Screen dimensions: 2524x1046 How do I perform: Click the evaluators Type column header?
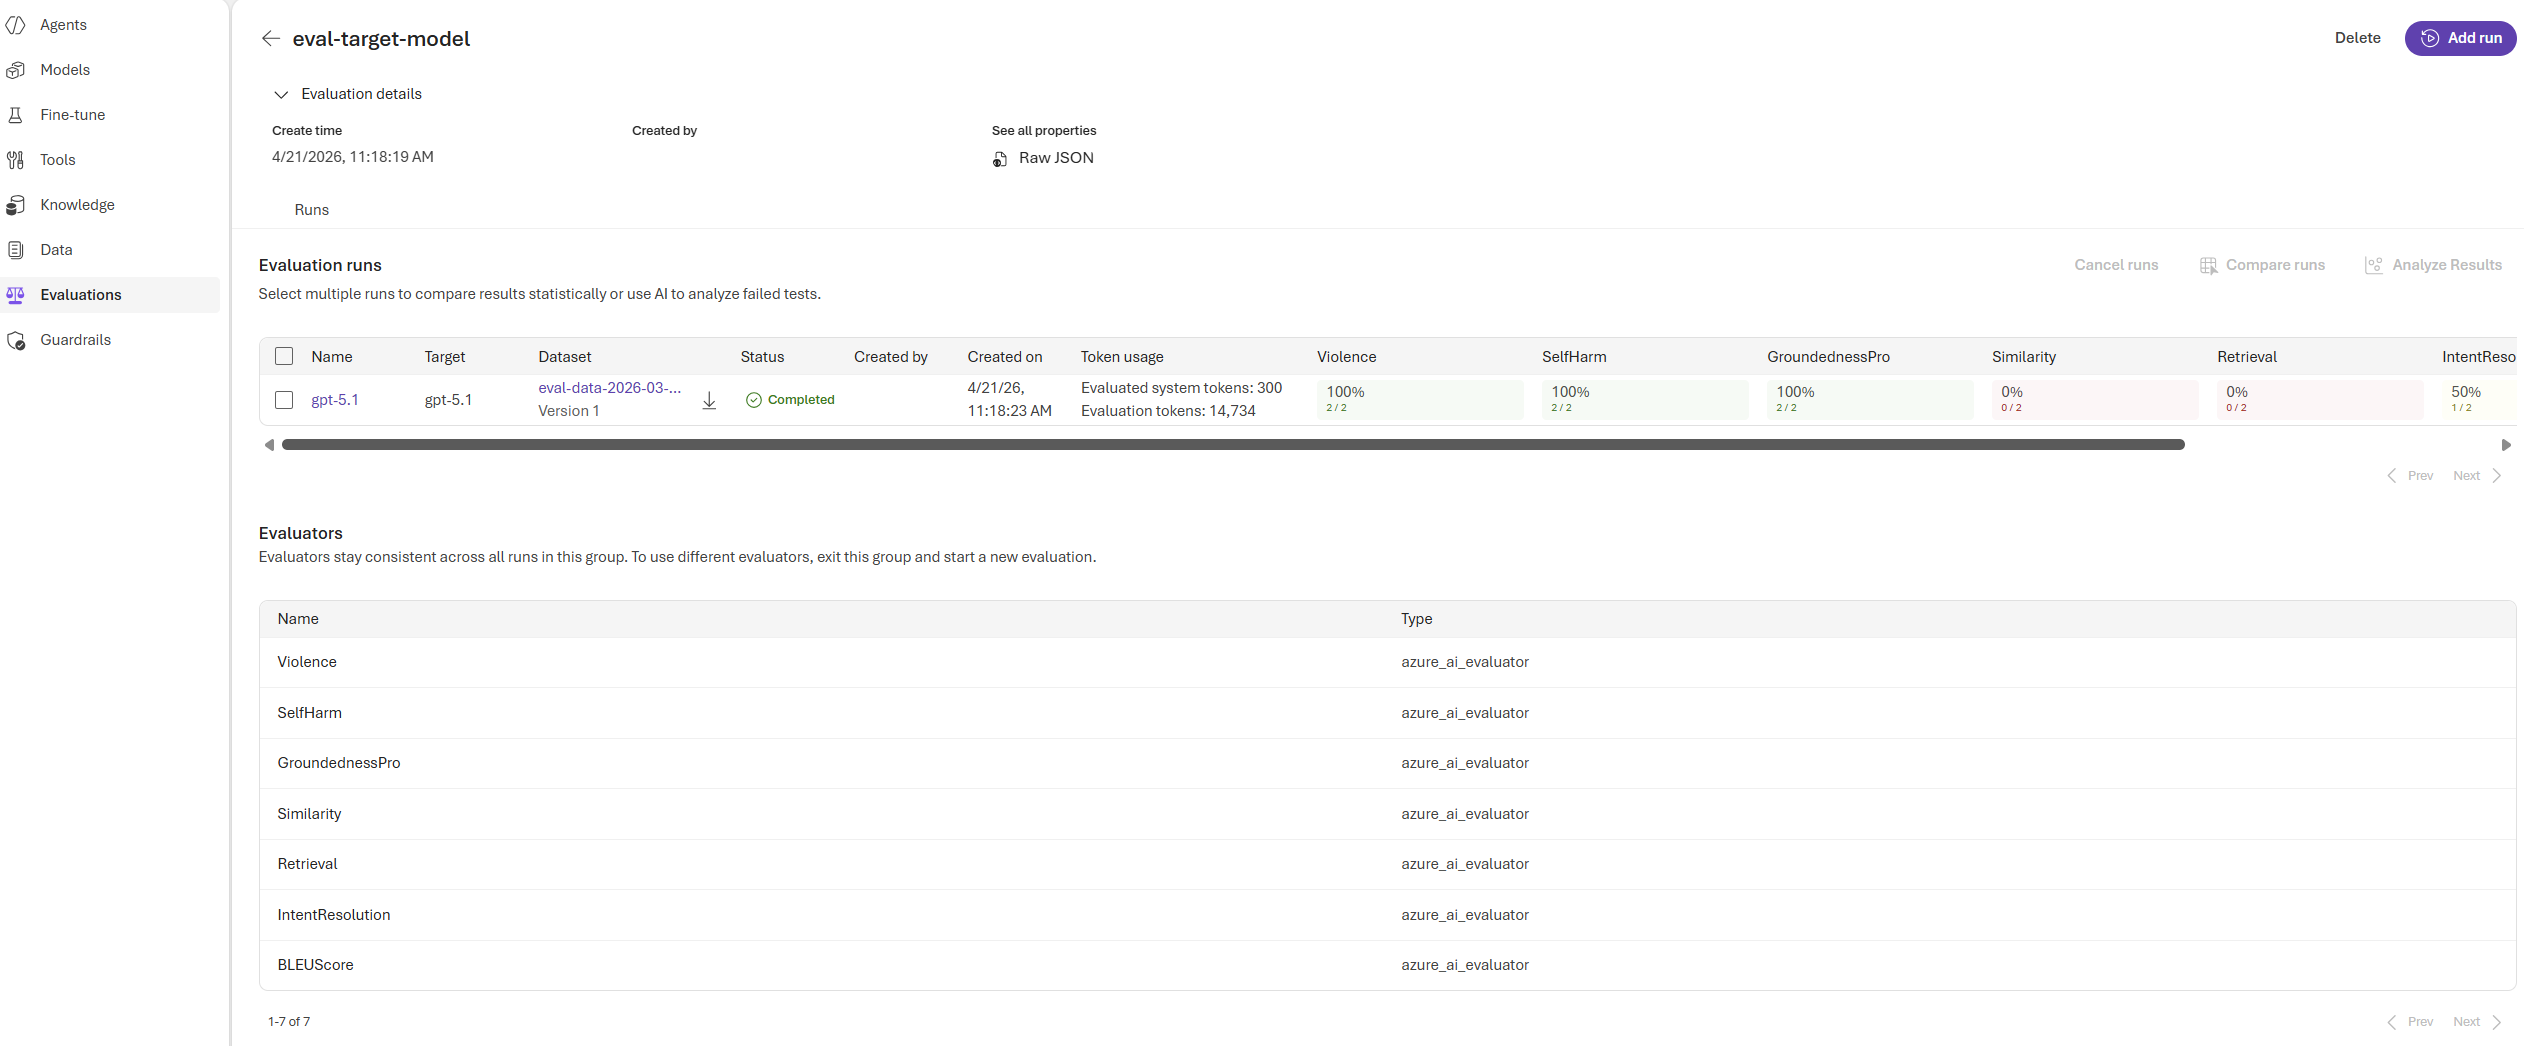pyautogui.click(x=1417, y=619)
